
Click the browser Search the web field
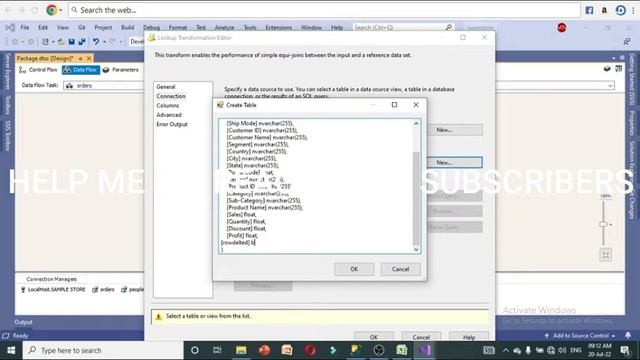click(x=324, y=10)
